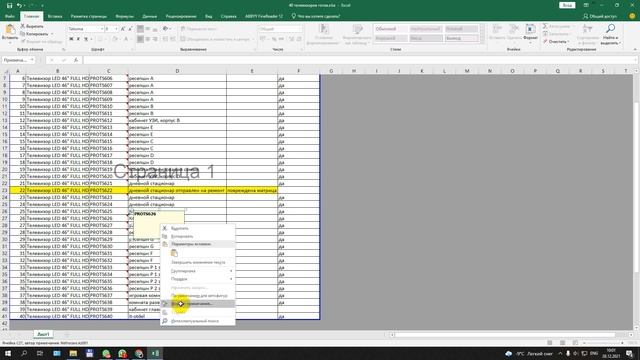The height and width of the screenshot is (360, 640).
Task: Switch to the Вставка ribbon tab
Action: point(55,16)
